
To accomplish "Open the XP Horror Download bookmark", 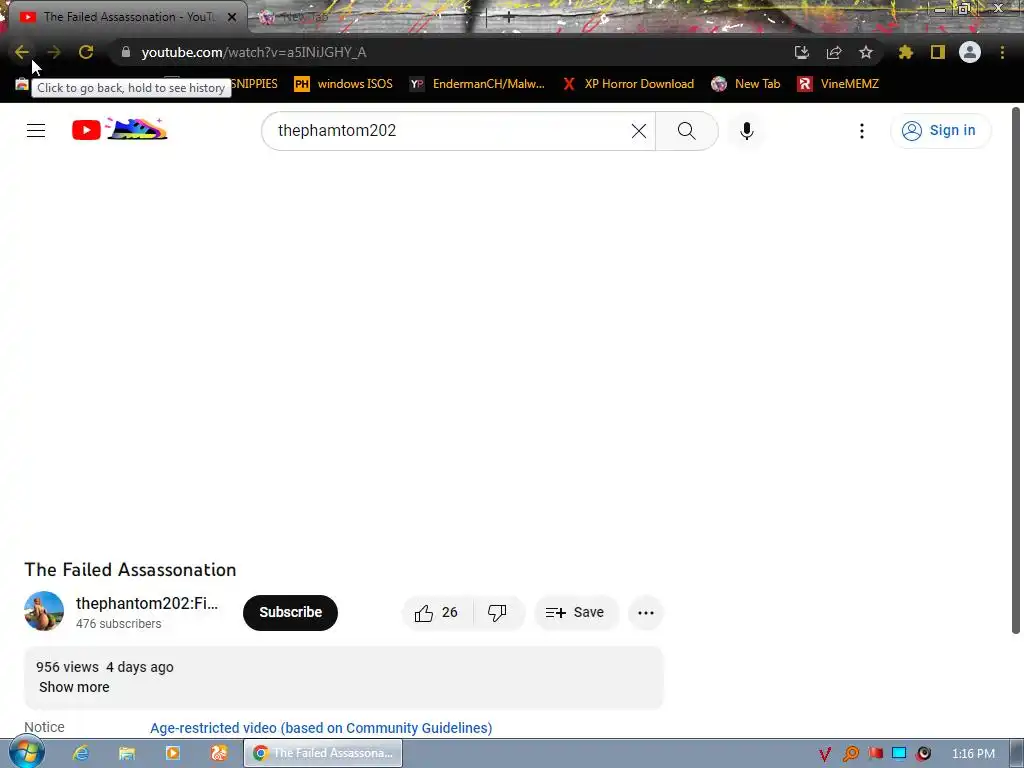I will 628,84.
